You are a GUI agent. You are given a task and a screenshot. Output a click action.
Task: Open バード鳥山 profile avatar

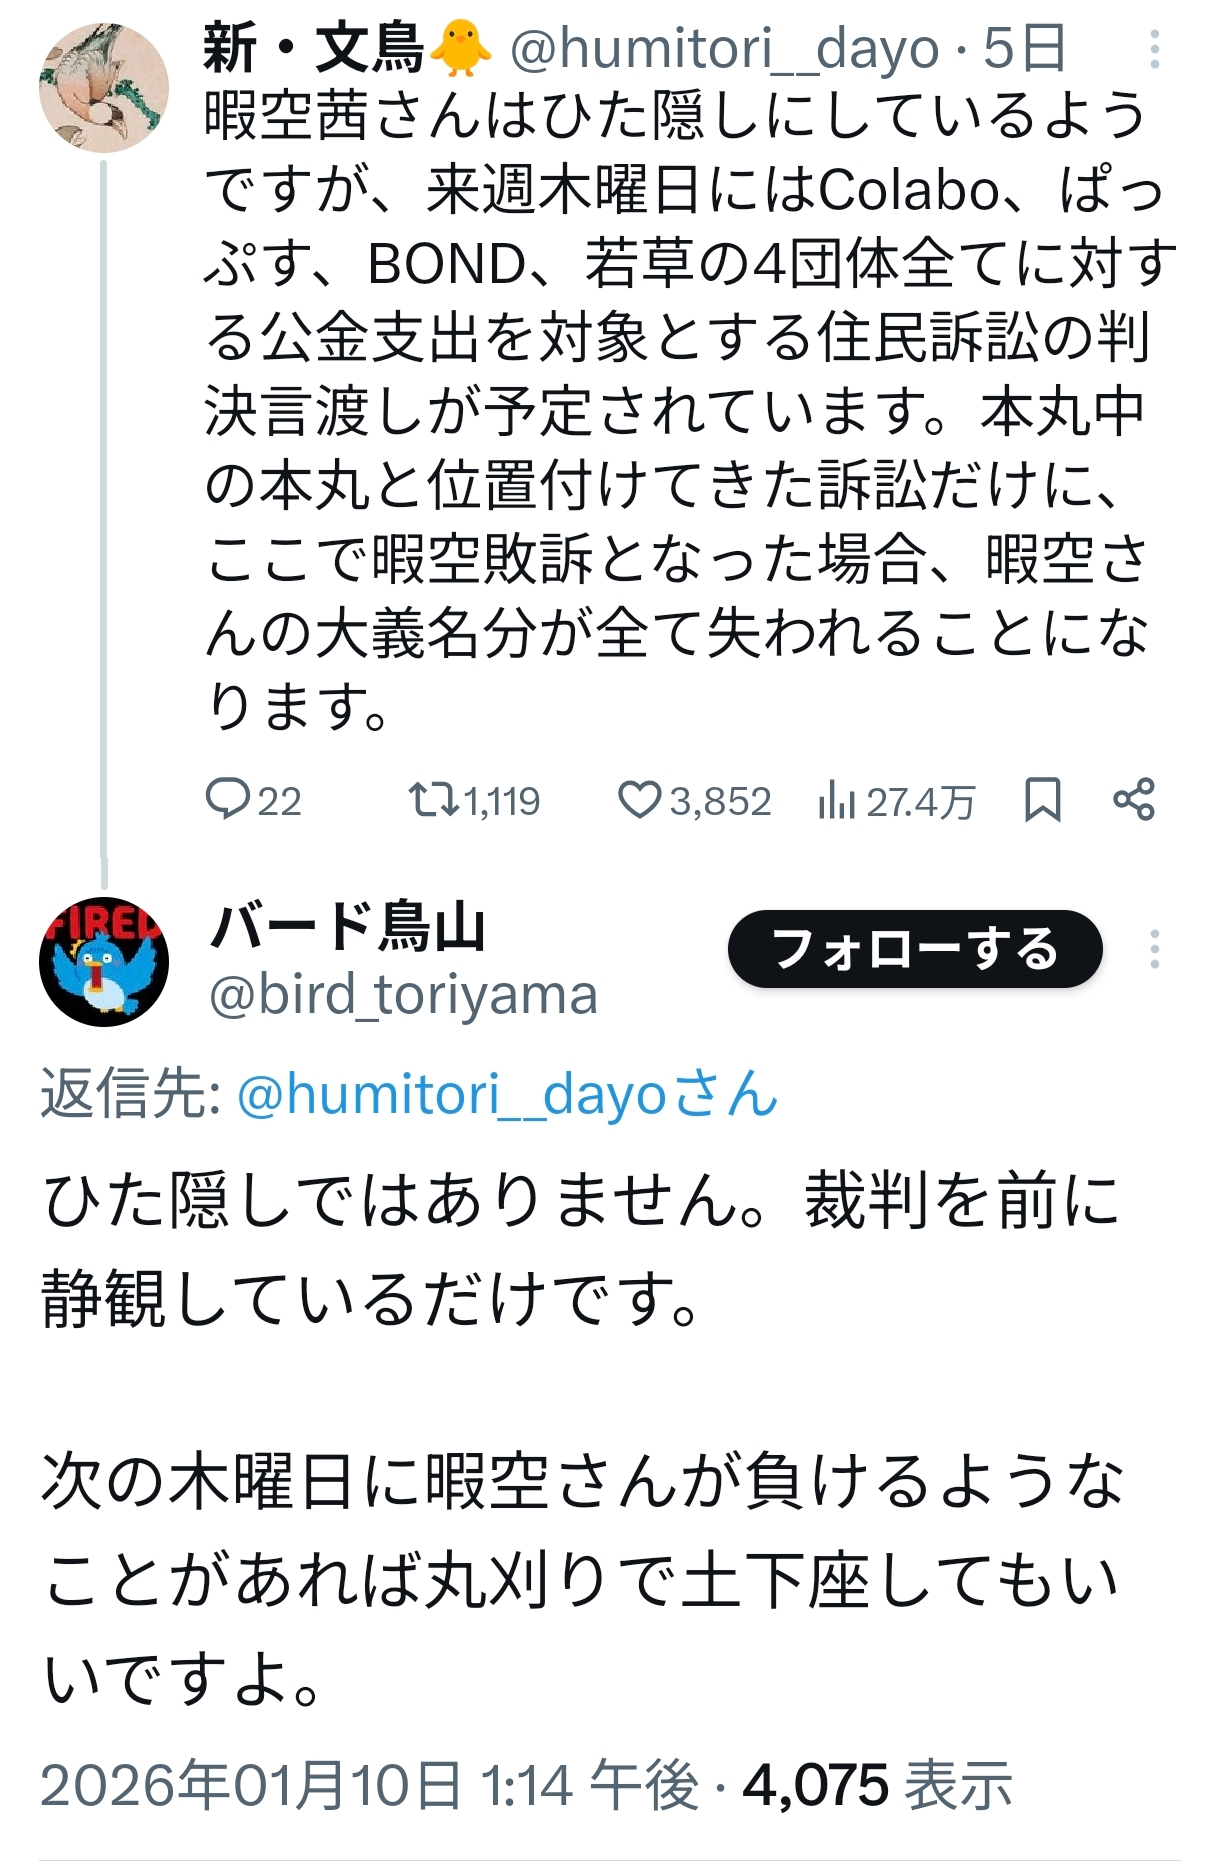pos(103,961)
